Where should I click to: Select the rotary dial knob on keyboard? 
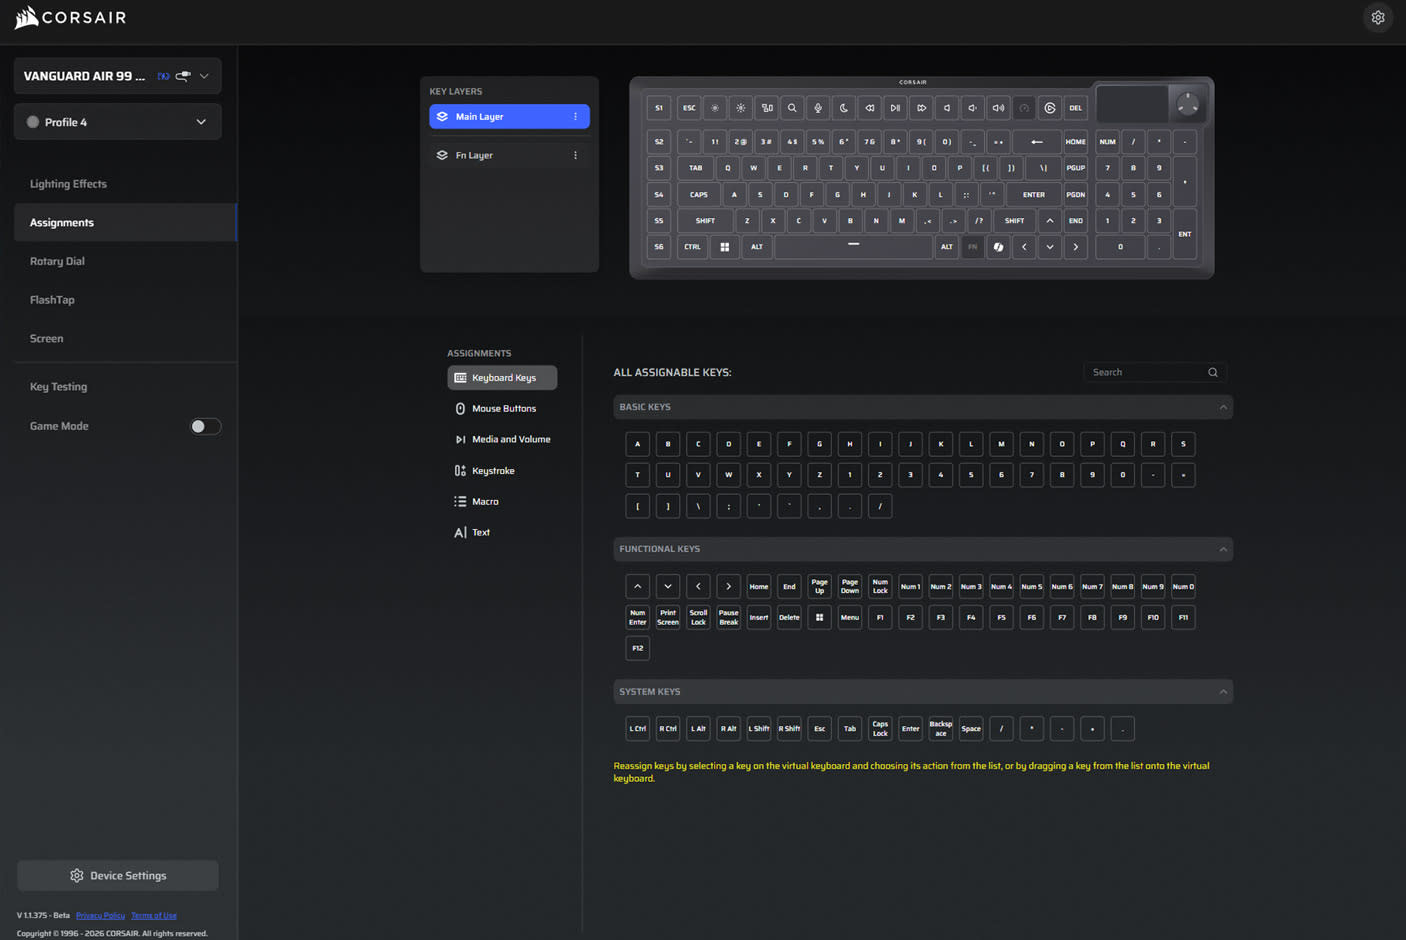click(x=1187, y=105)
